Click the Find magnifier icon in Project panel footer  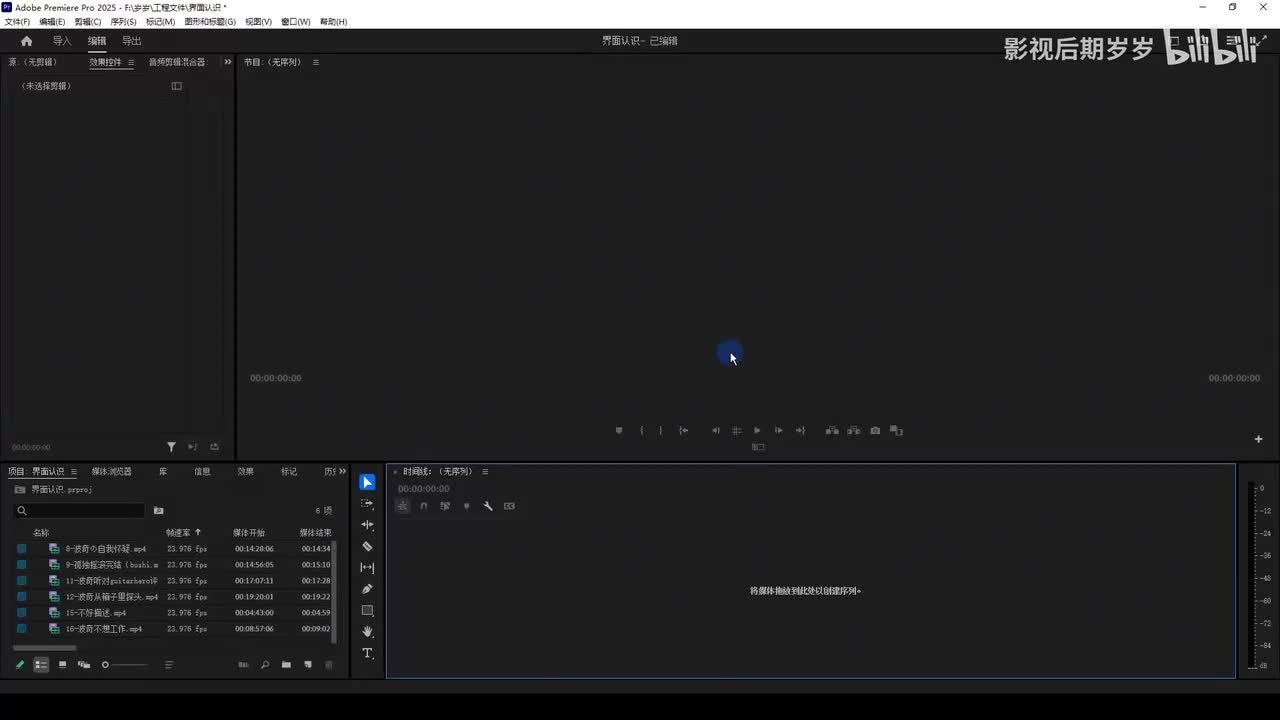pyautogui.click(x=265, y=665)
